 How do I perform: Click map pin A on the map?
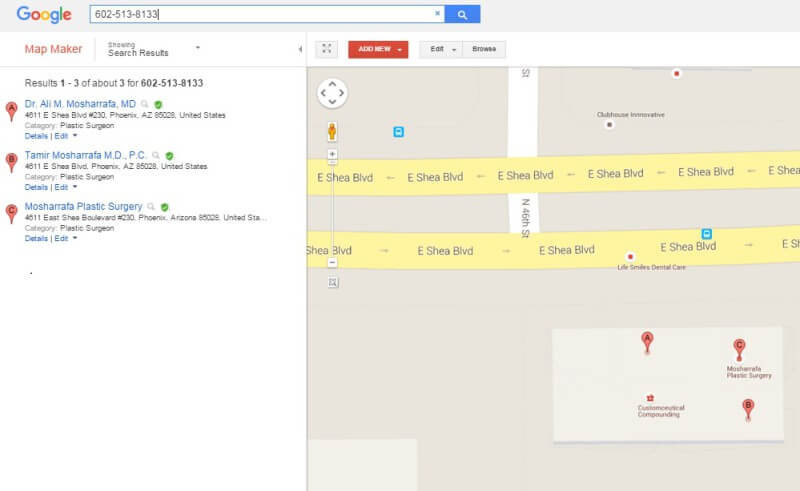click(x=647, y=342)
